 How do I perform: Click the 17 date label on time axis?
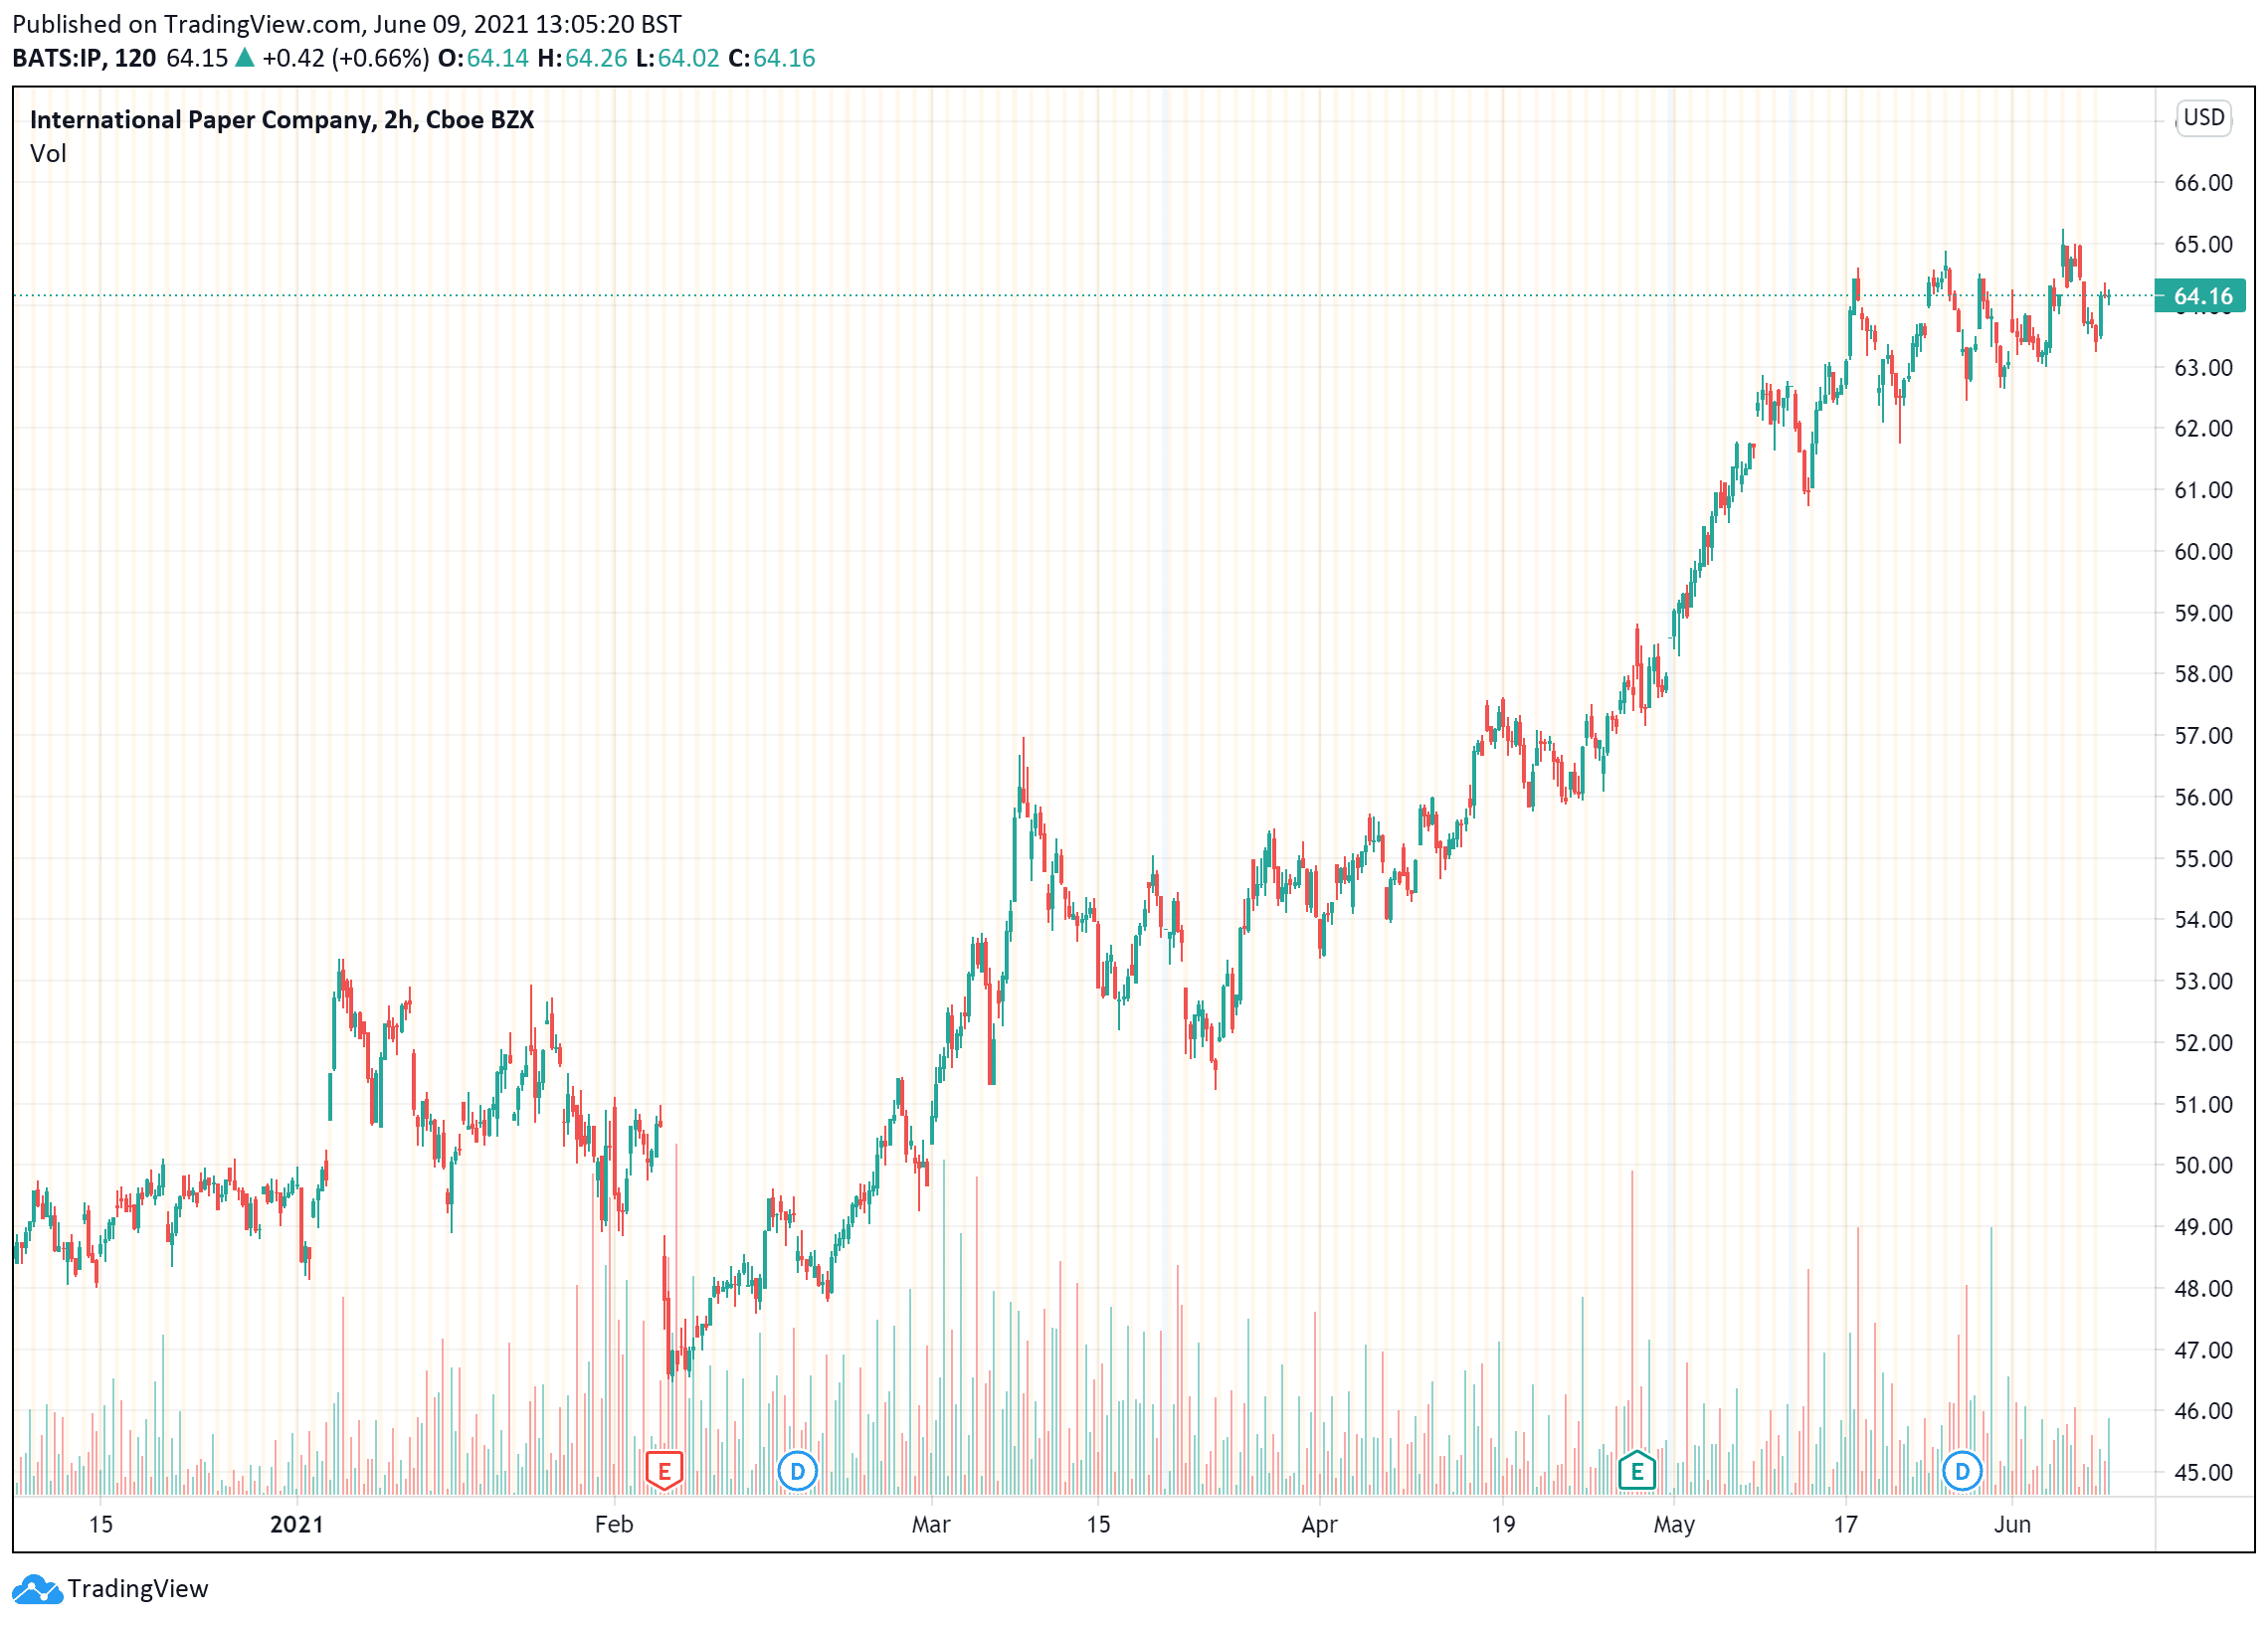pyautogui.click(x=1845, y=1525)
